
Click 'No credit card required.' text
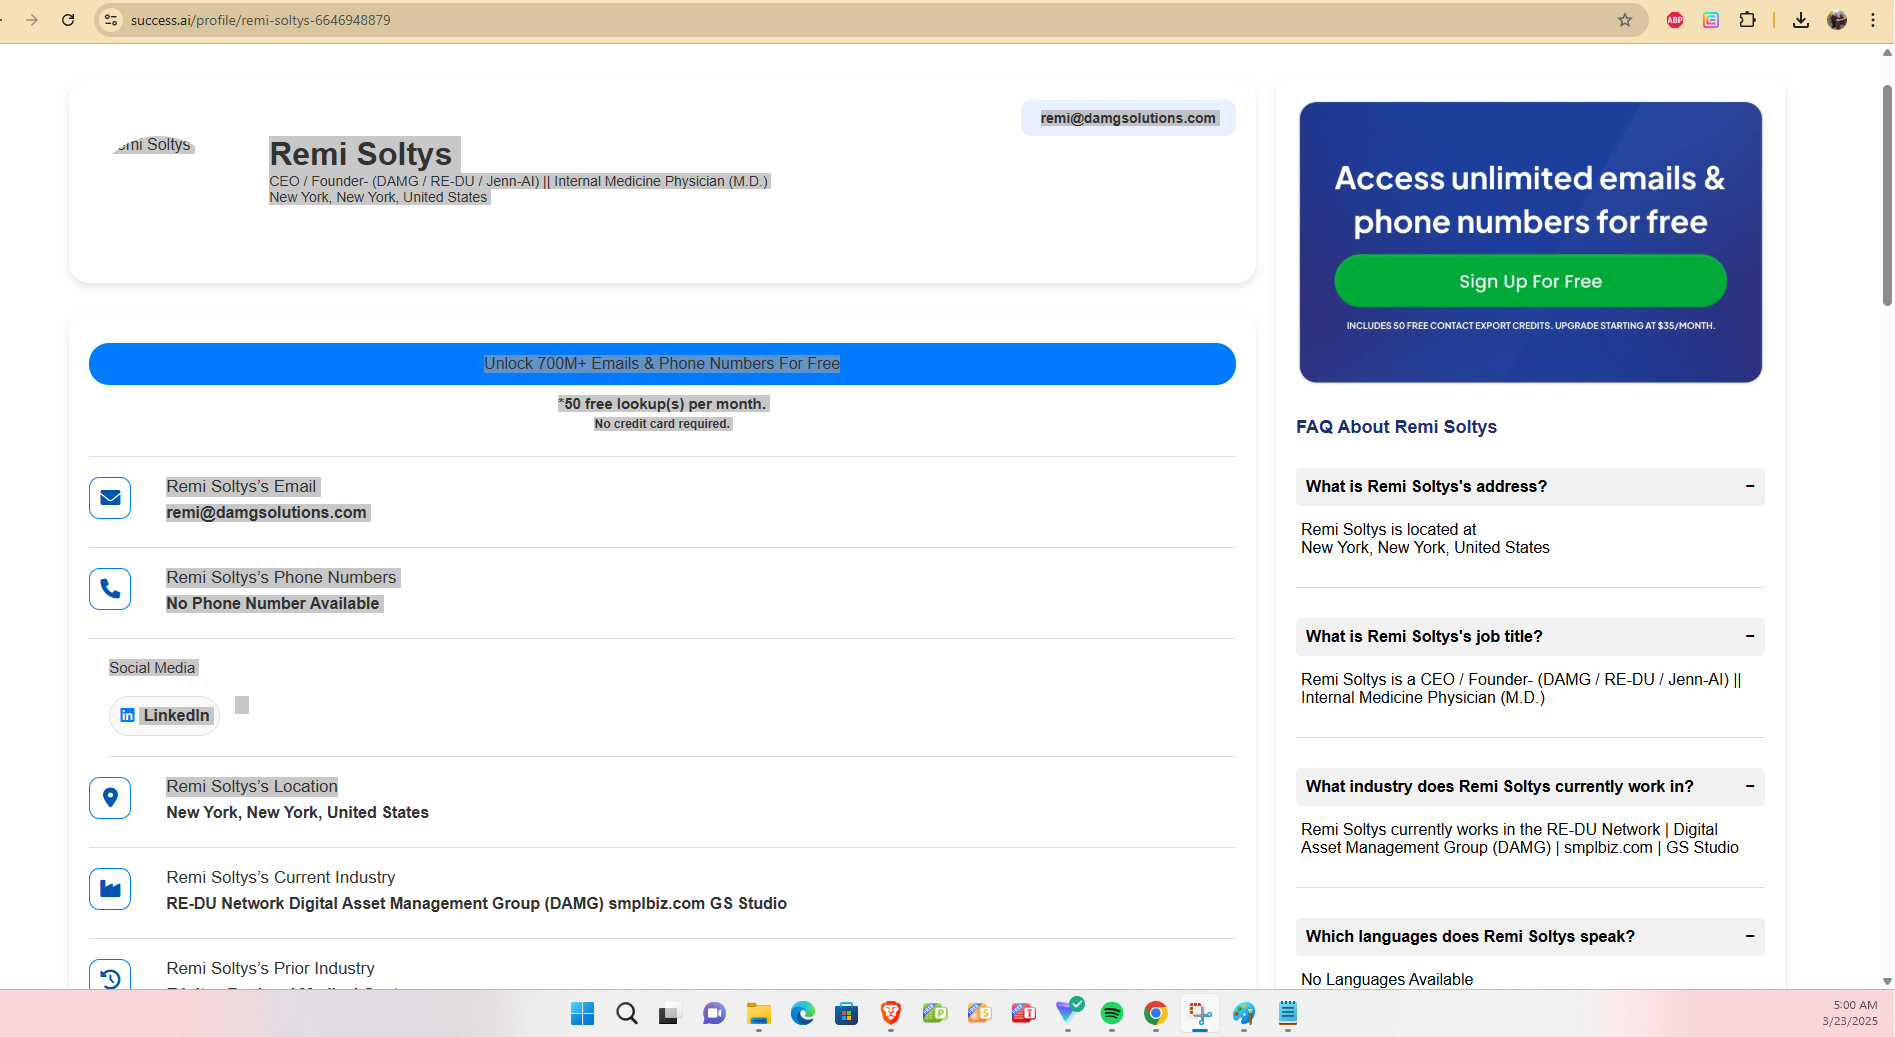point(662,424)
